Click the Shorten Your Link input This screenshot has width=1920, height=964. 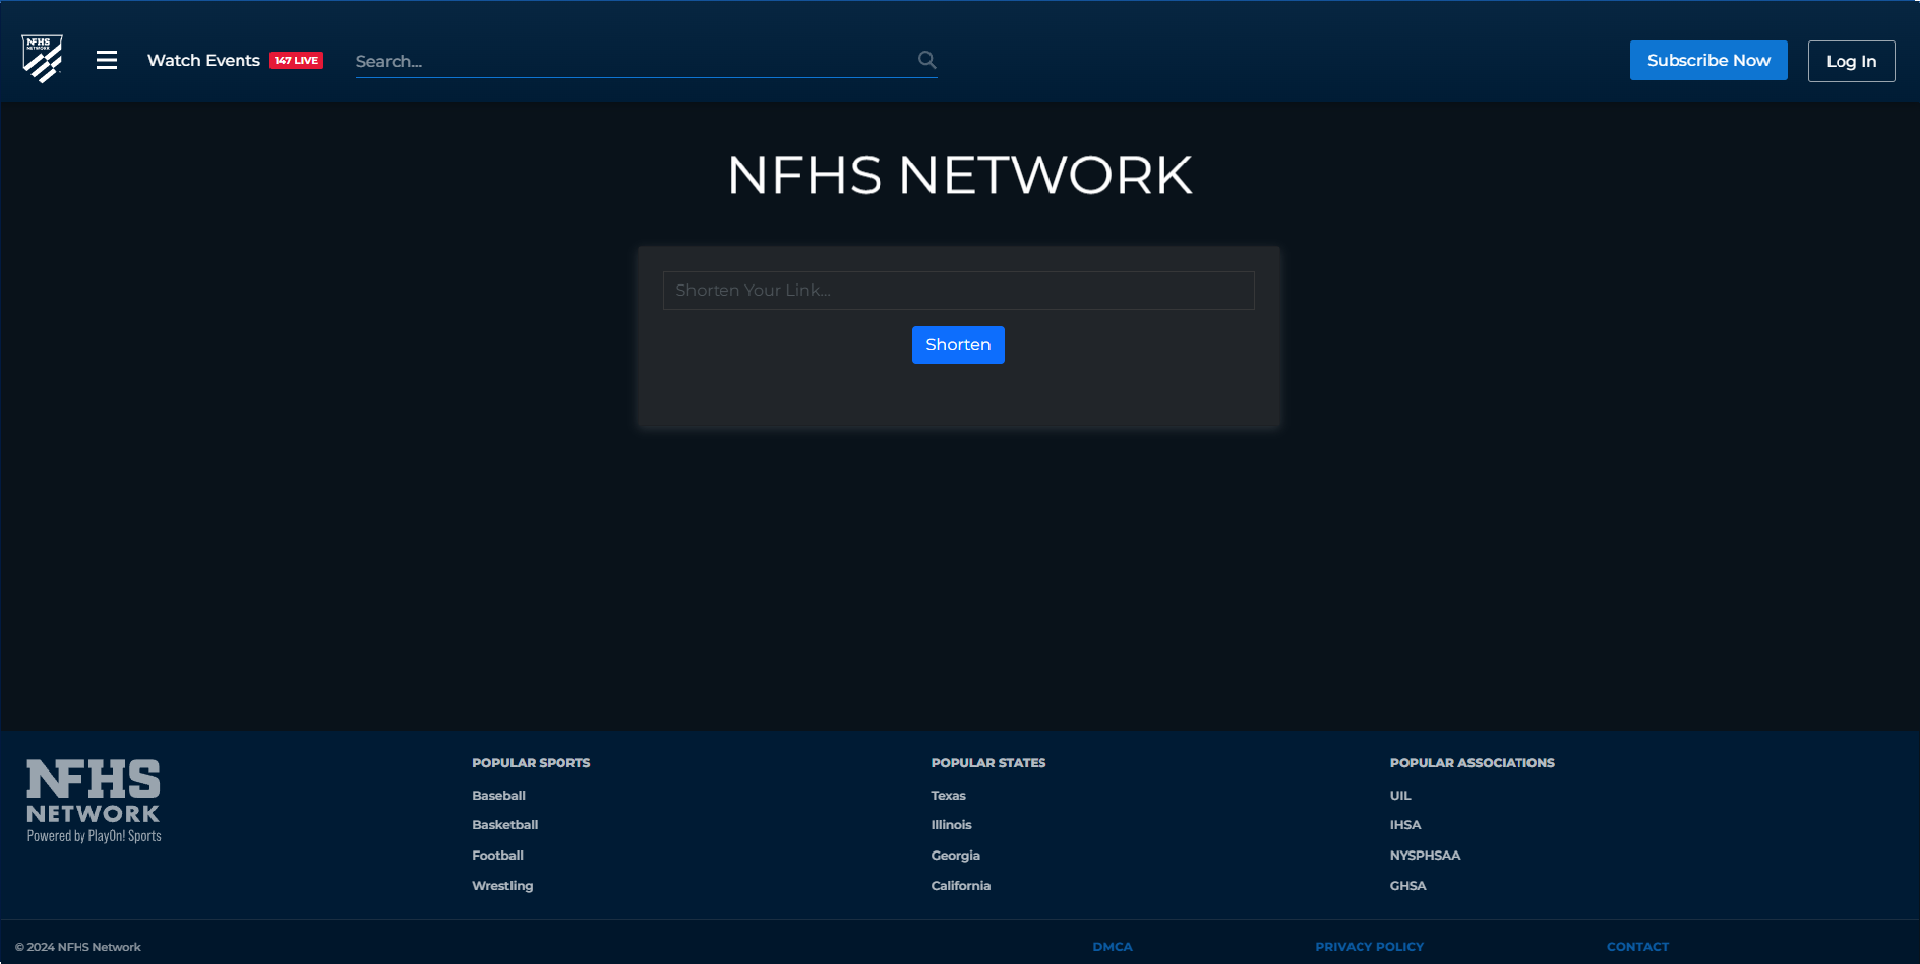958,290
